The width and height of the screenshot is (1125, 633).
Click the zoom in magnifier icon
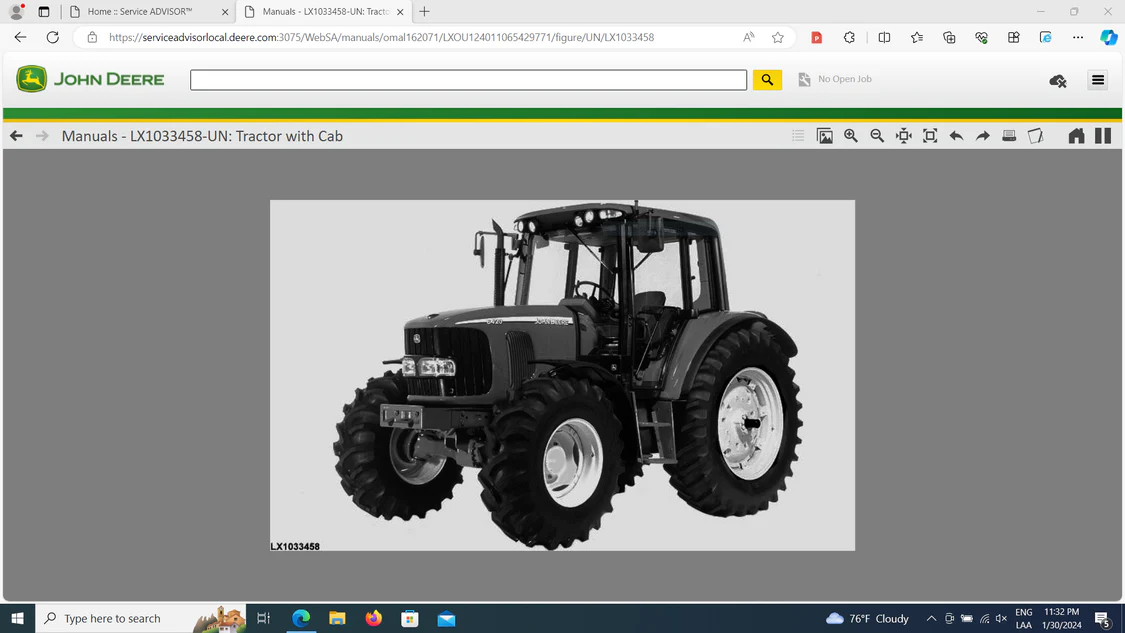pyautogui.click(x=851, y=136)
